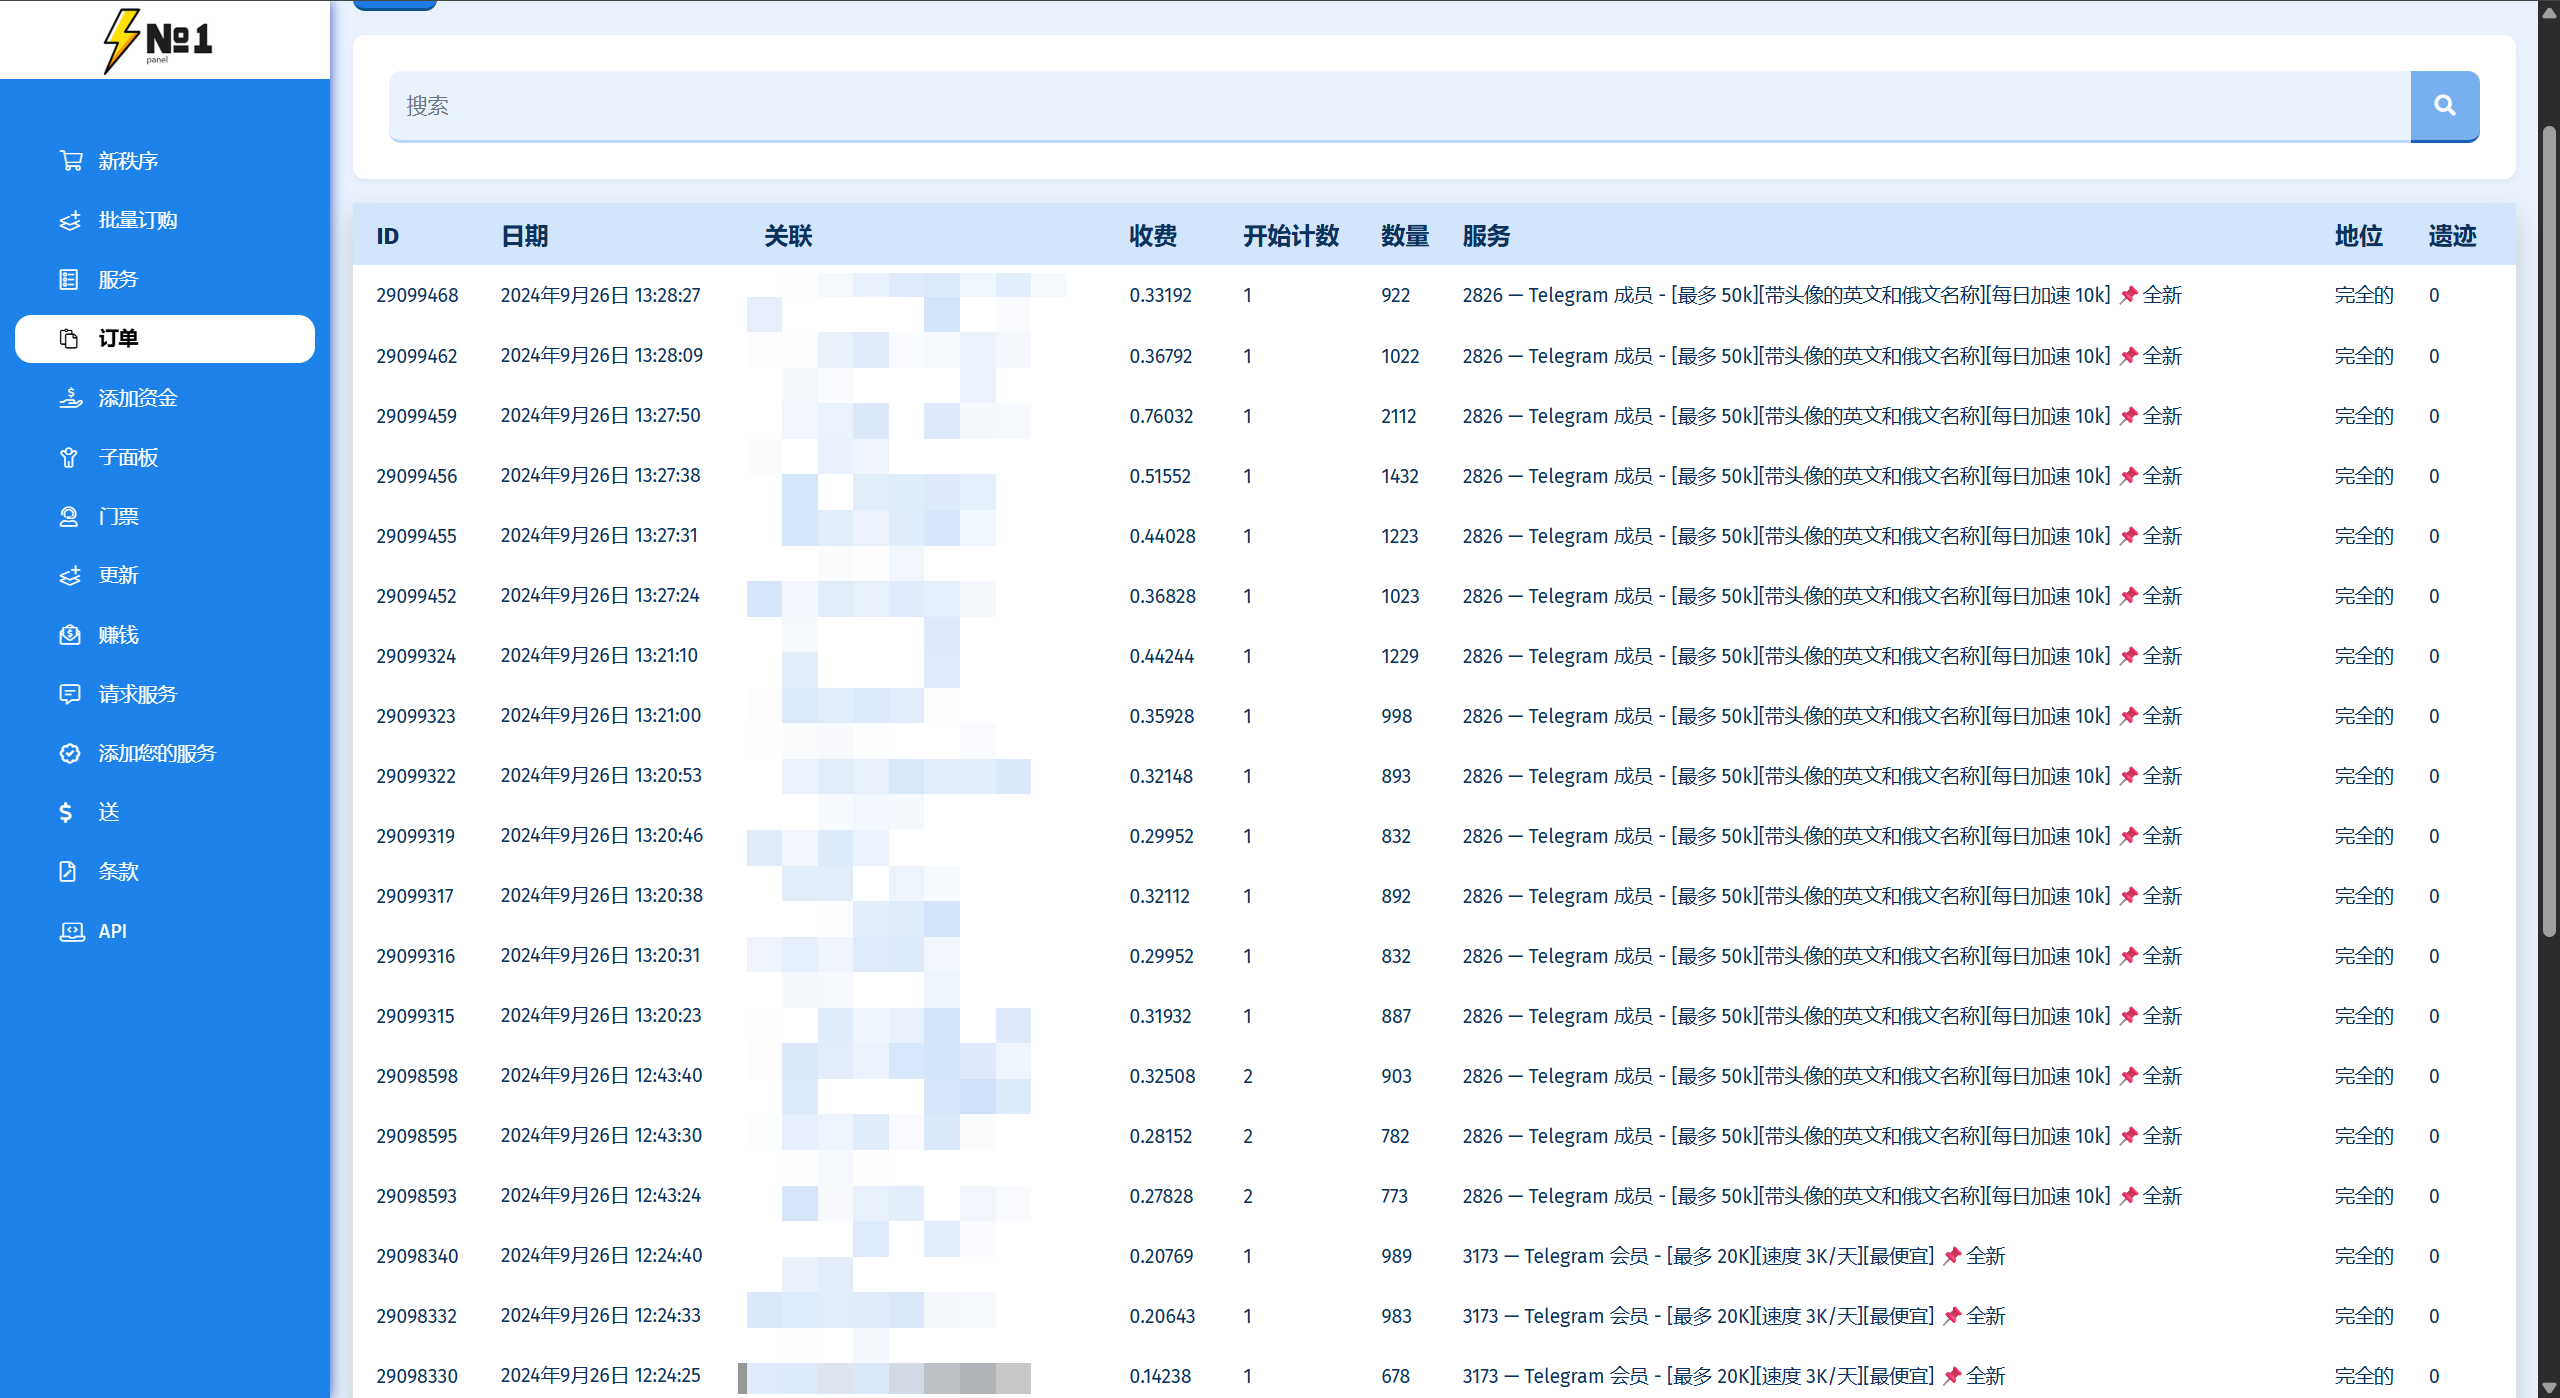Click the 请求服务 chat icon

click(x=70, y=694)
